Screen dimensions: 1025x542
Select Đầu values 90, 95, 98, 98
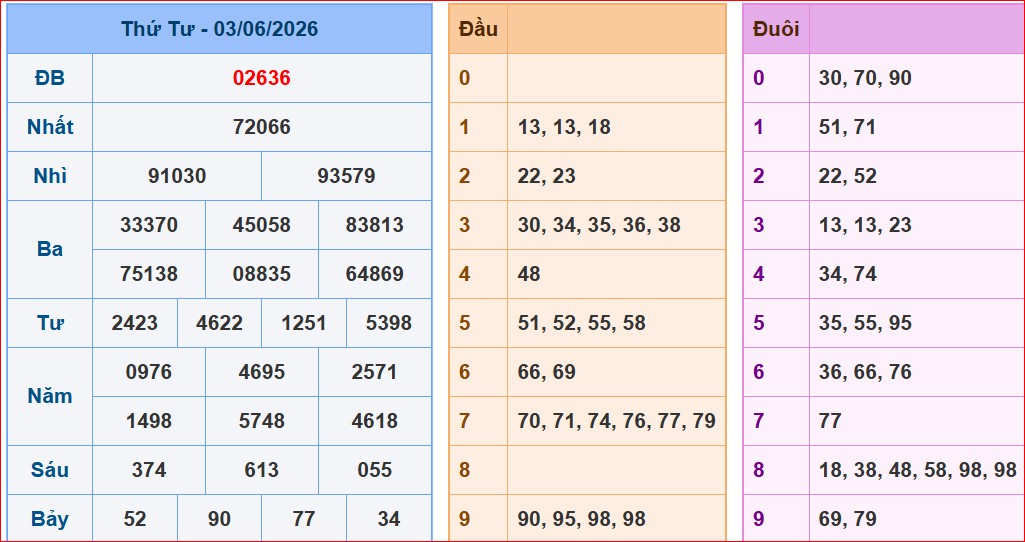pos(582,519)
